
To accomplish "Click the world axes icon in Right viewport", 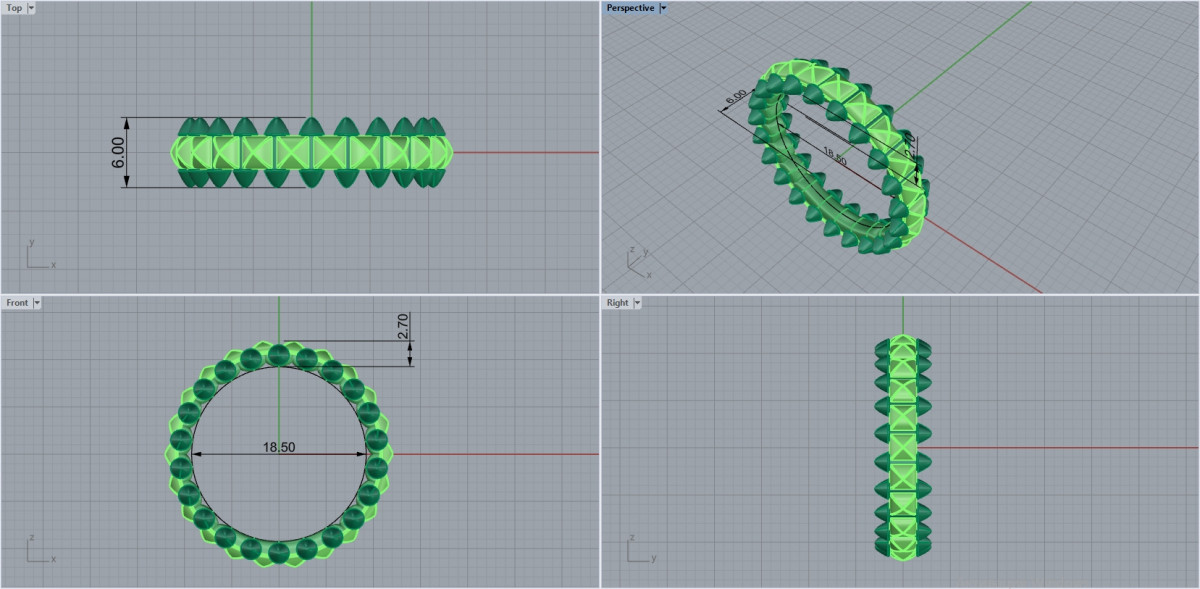I will click(638, 551).
